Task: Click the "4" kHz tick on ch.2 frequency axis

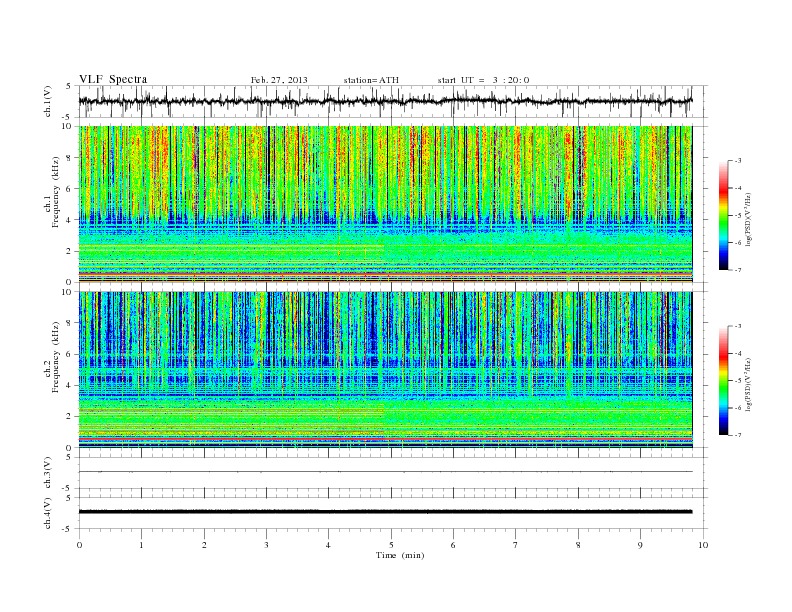Action: click(x=69, y=385)
